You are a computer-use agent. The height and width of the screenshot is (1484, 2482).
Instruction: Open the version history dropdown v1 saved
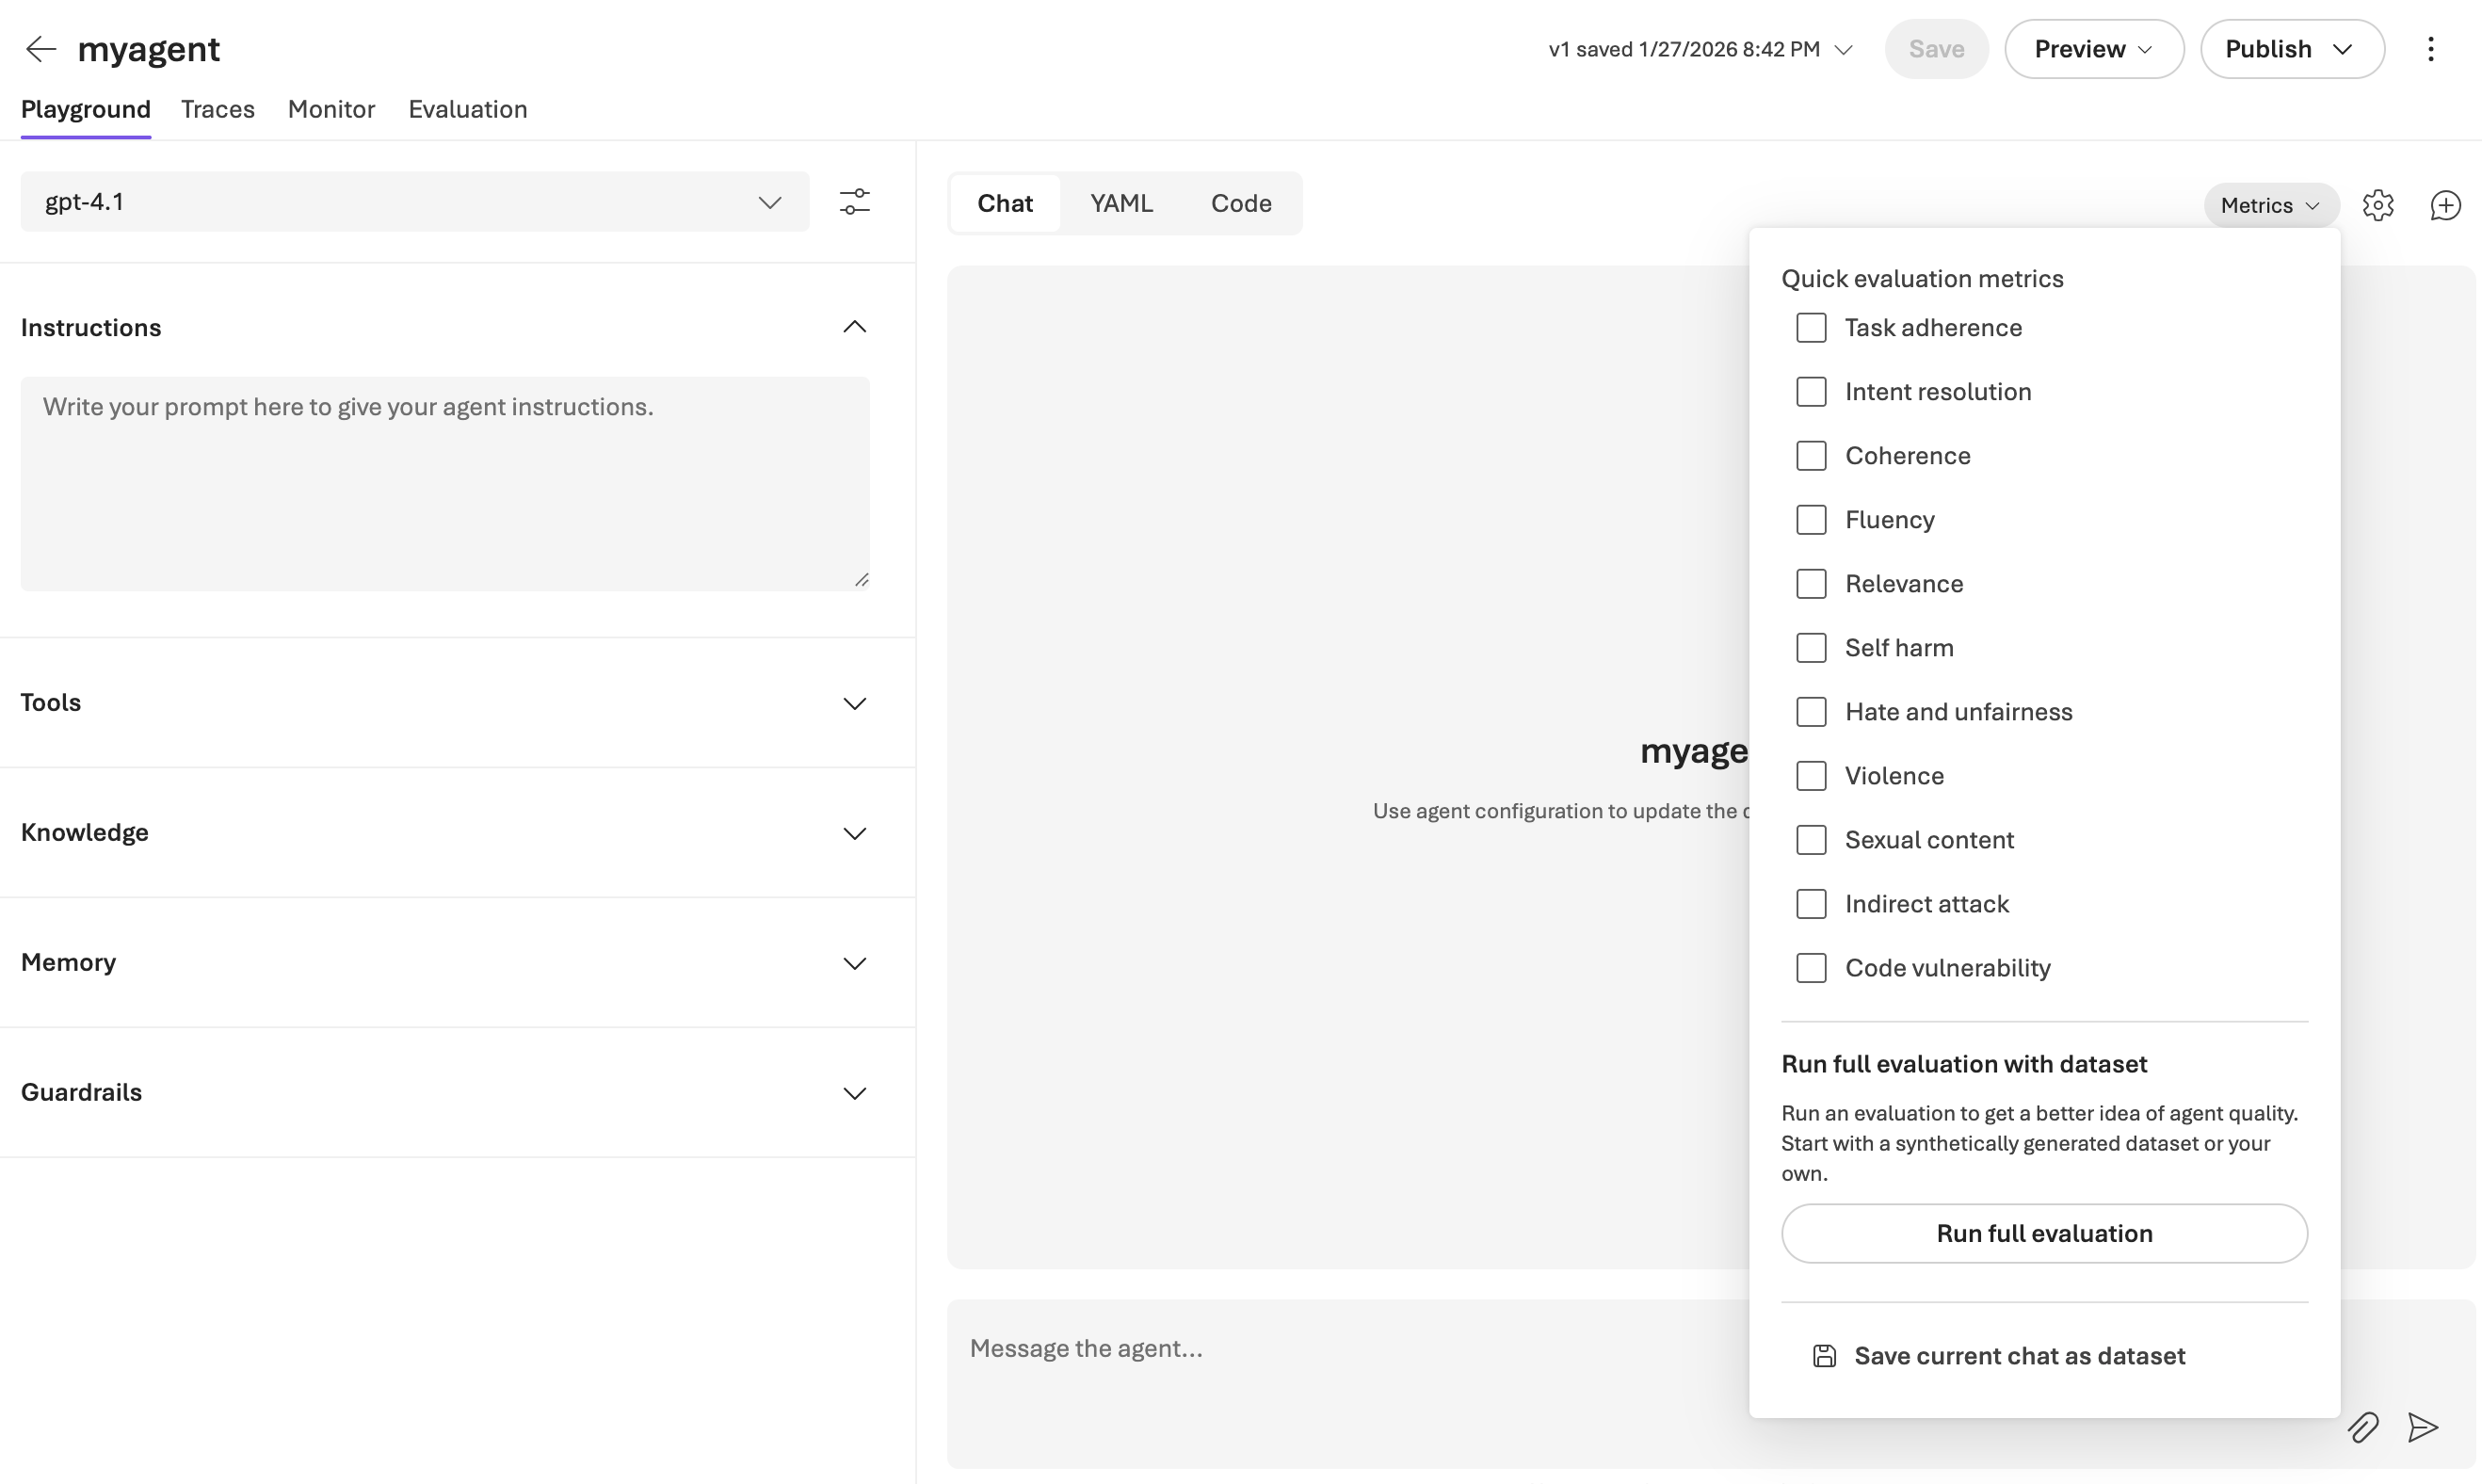(x=1700, y=49)
